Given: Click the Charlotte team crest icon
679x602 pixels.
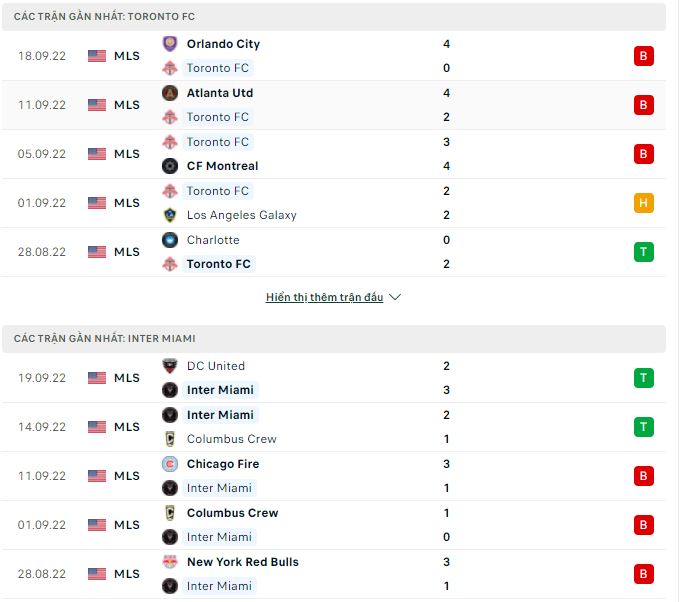Looking at the screenshot, I should click(169, 240).
